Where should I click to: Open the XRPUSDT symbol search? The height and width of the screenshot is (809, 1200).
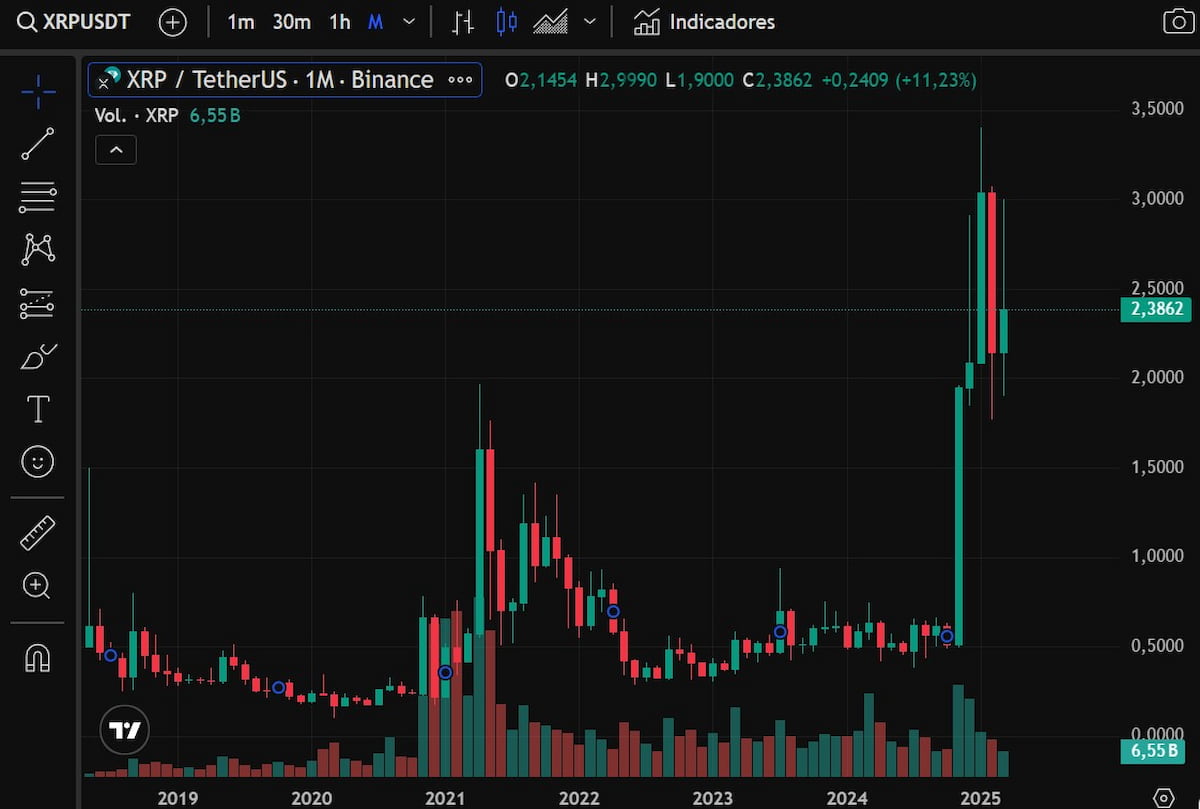[75, 21]
